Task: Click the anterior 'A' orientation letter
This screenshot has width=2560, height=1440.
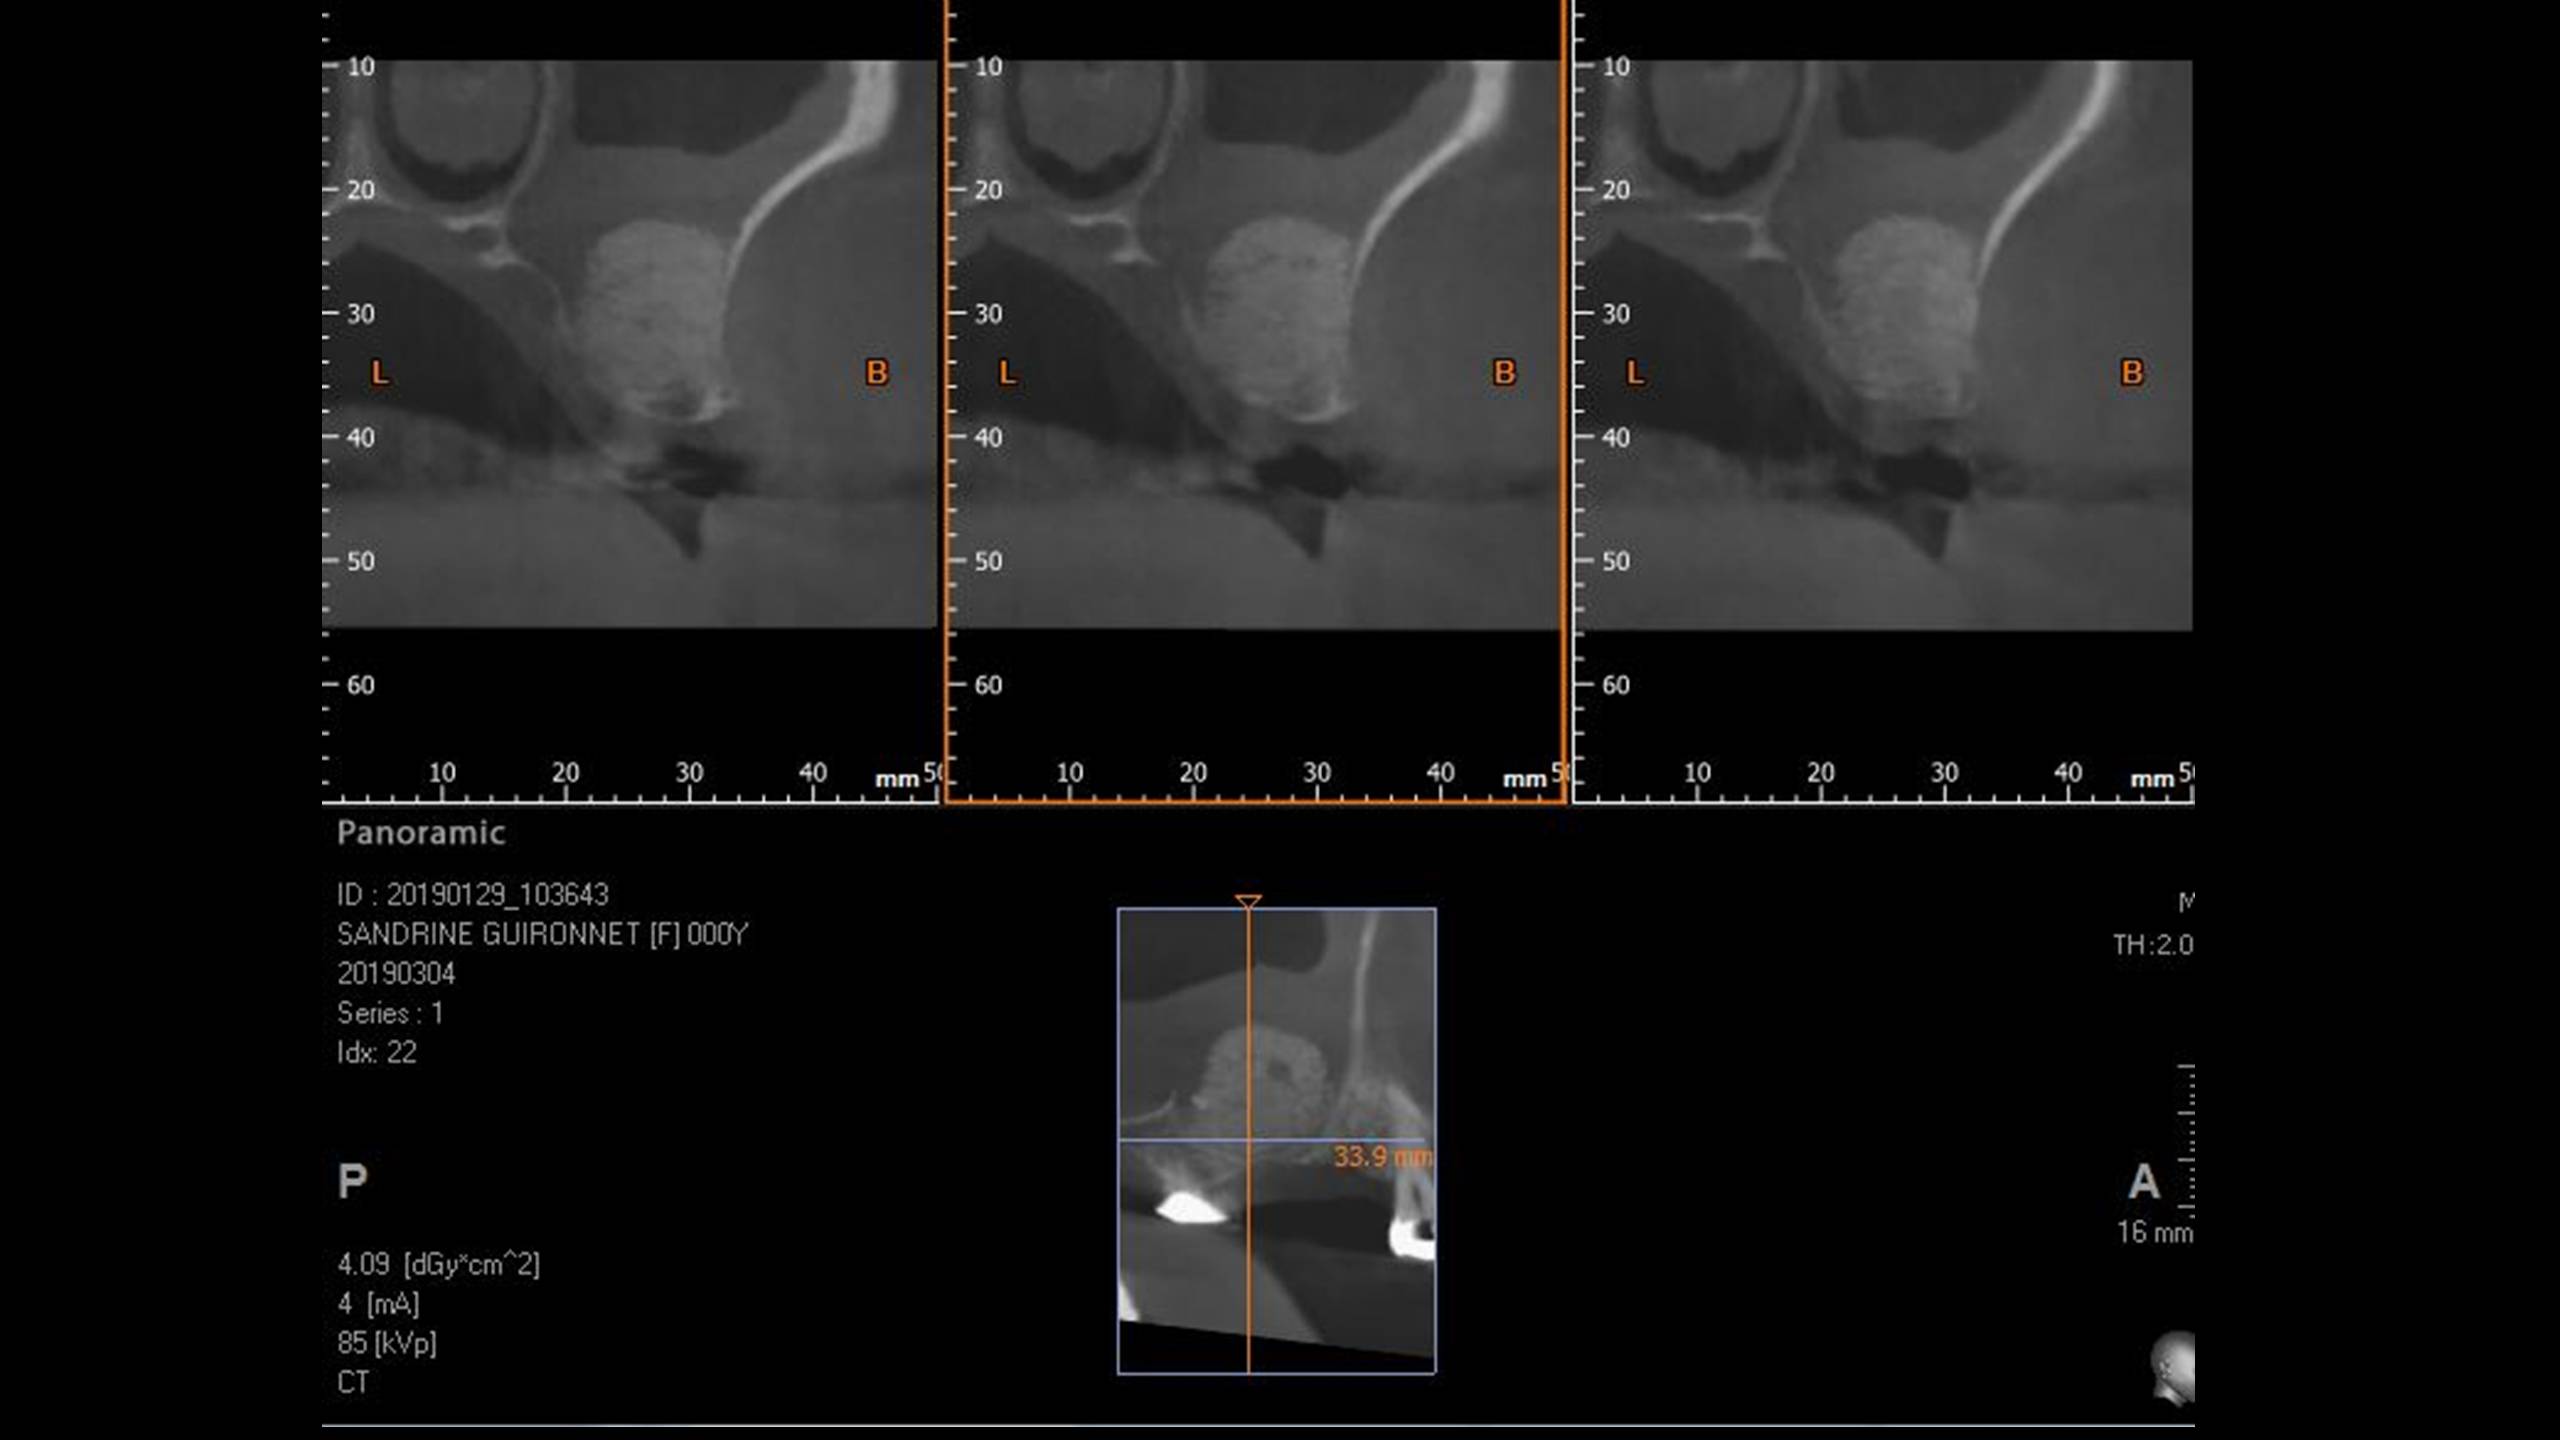Action: 2143,1182
